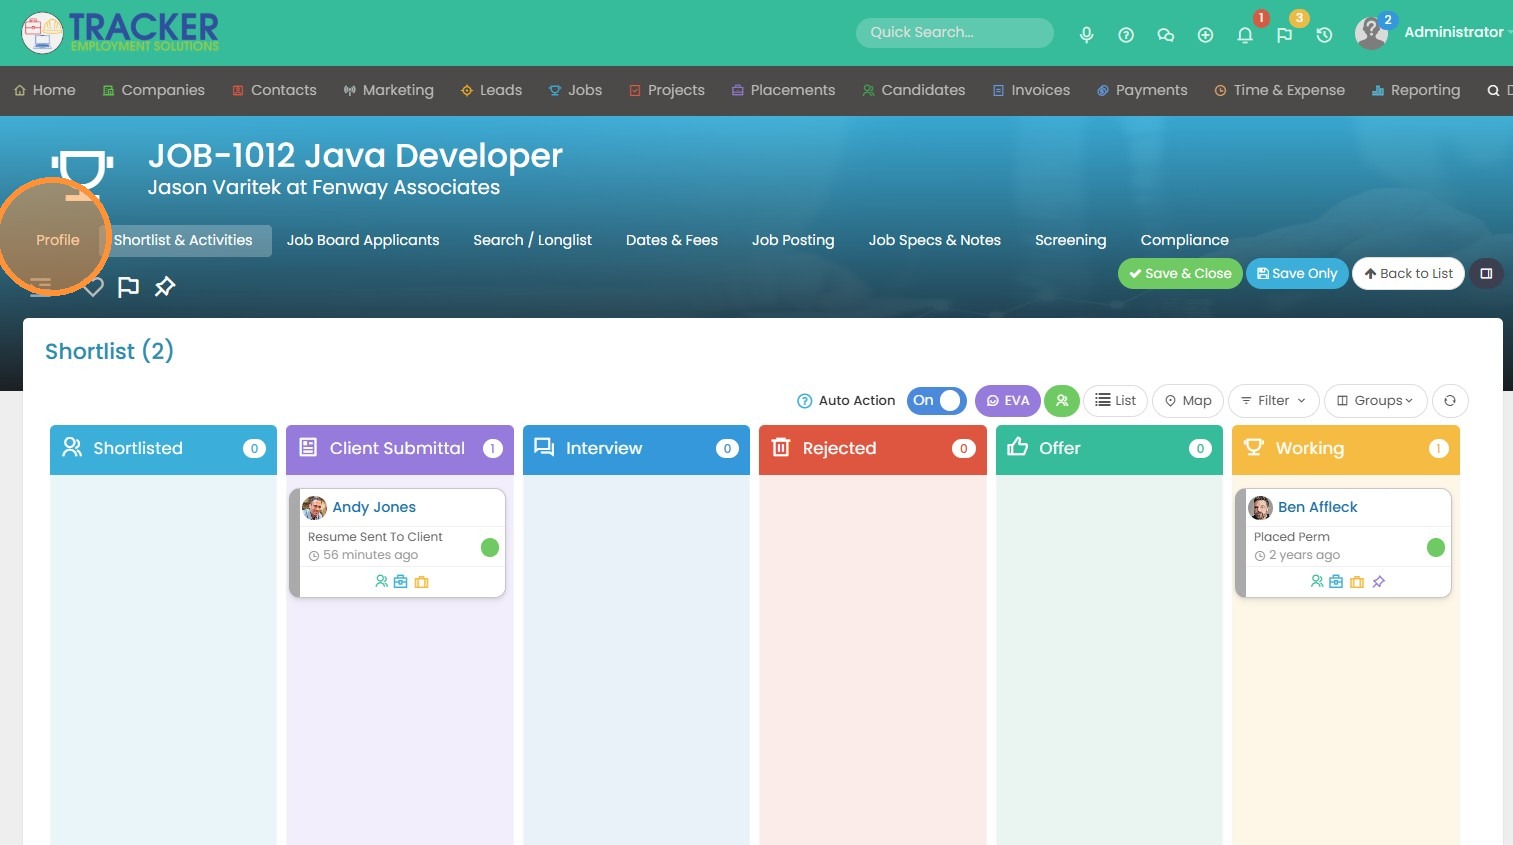
Task: Click the Tracker logo in the header
Action: [120, 32]
